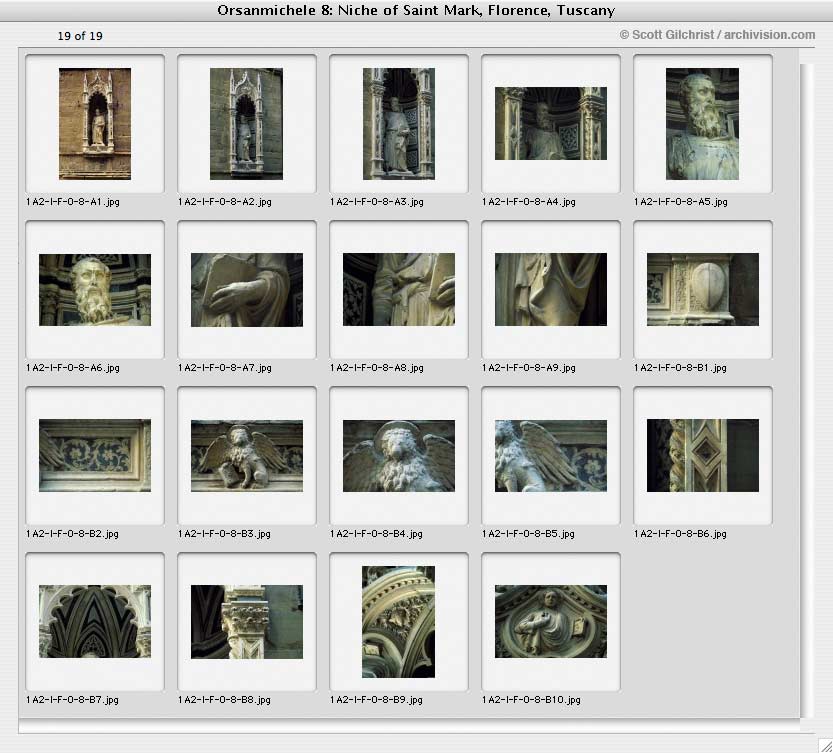
Task: Click the vertical scrollbar beside the thumbnails
Action: point(806,391)
